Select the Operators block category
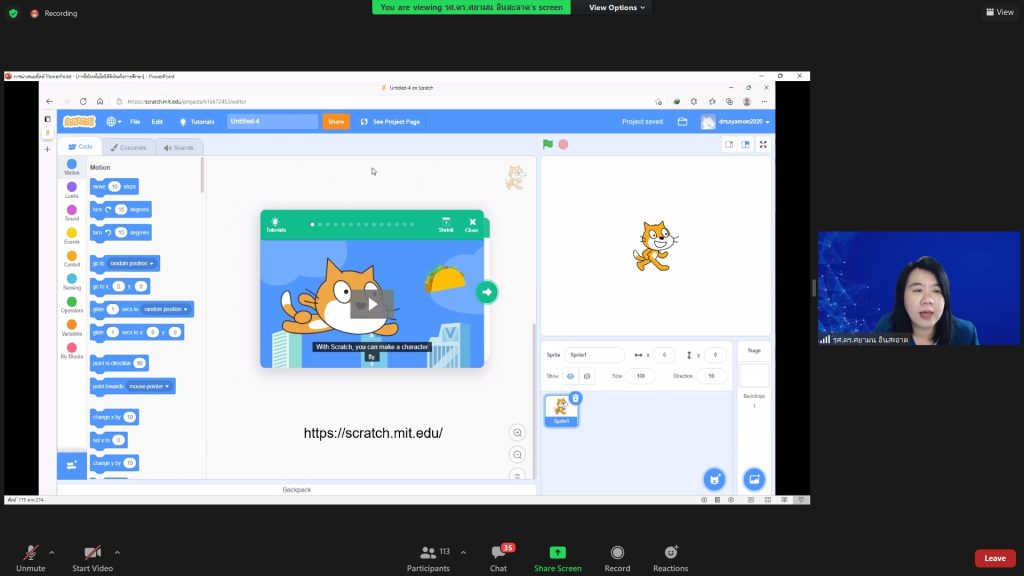 tap(72, 305)
